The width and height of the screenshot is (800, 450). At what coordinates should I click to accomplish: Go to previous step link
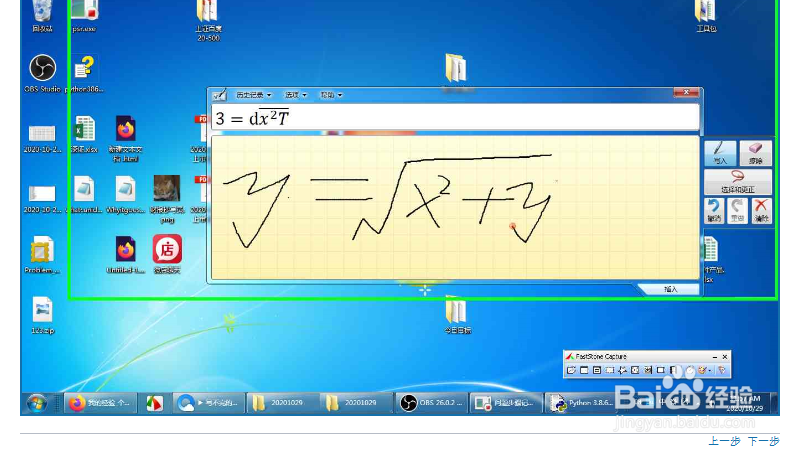coord(724,441)
